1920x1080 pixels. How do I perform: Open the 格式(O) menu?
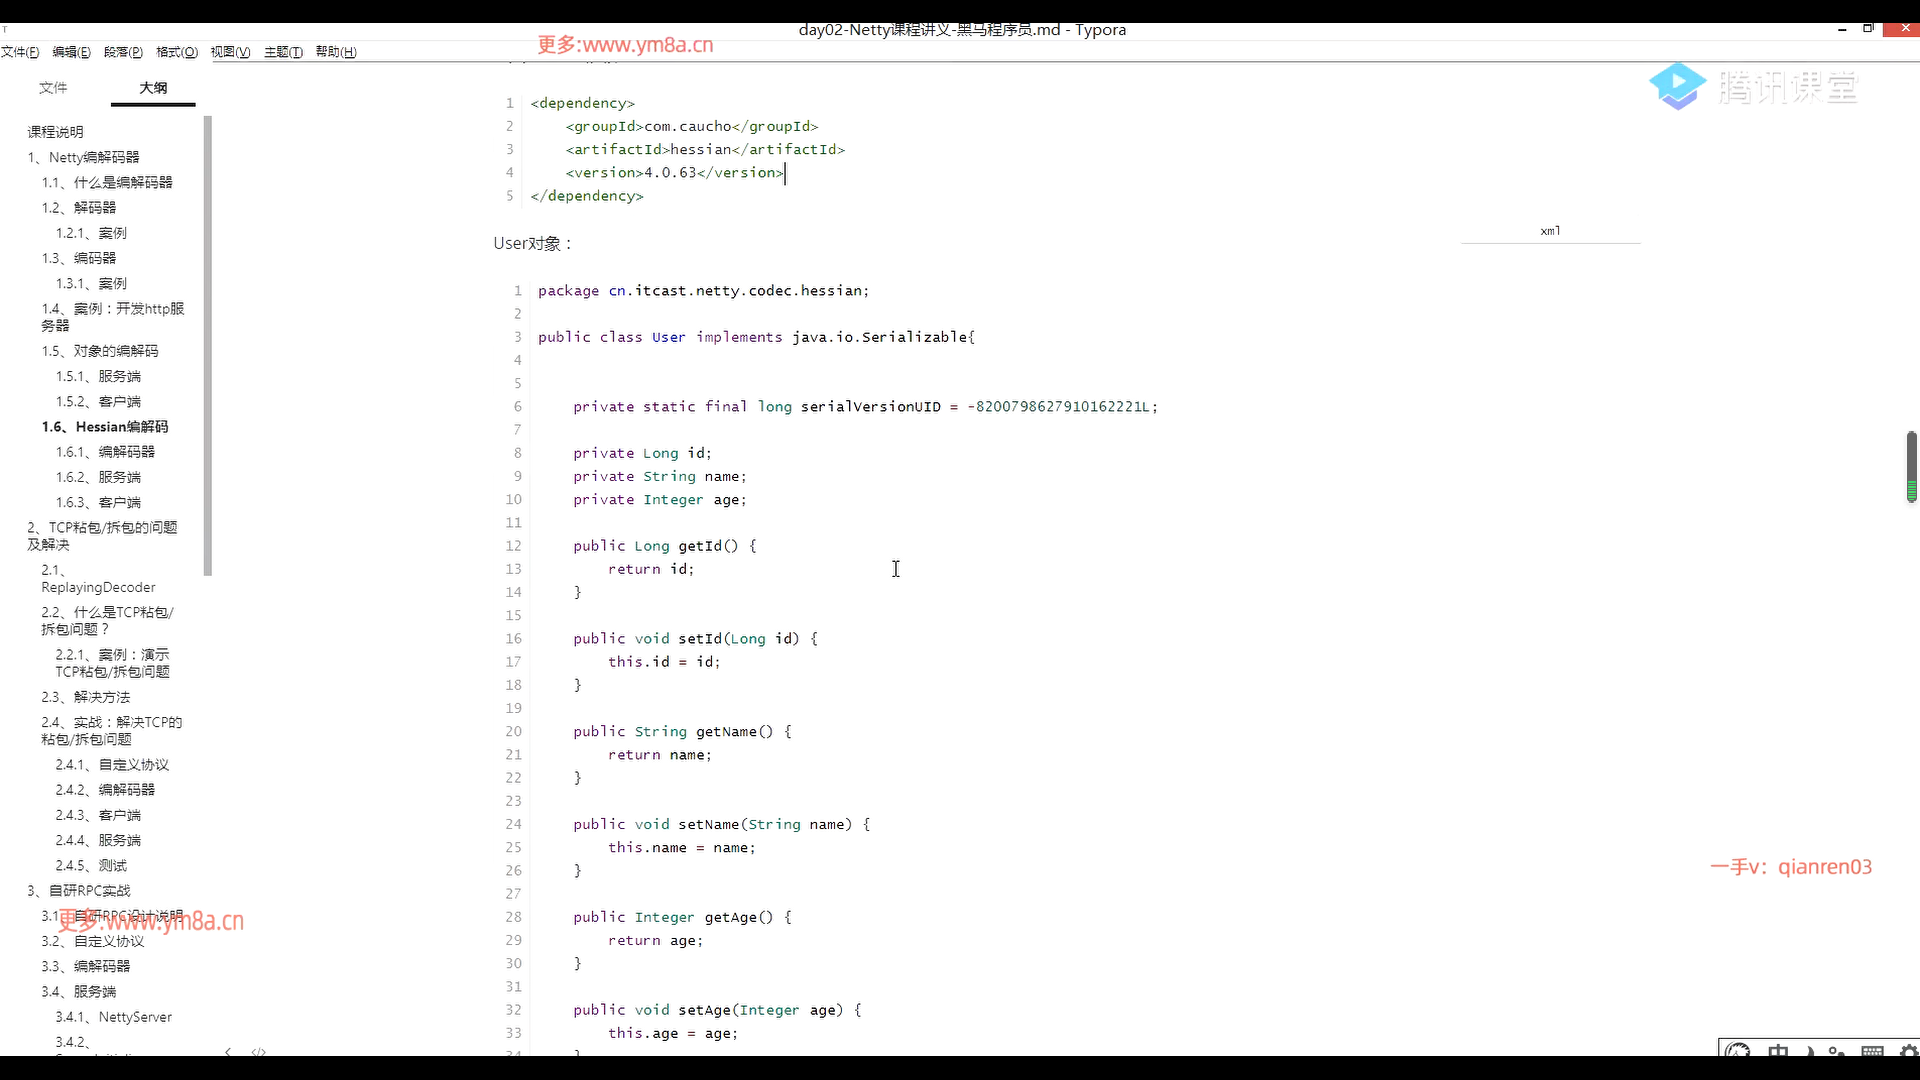(177, 52)
